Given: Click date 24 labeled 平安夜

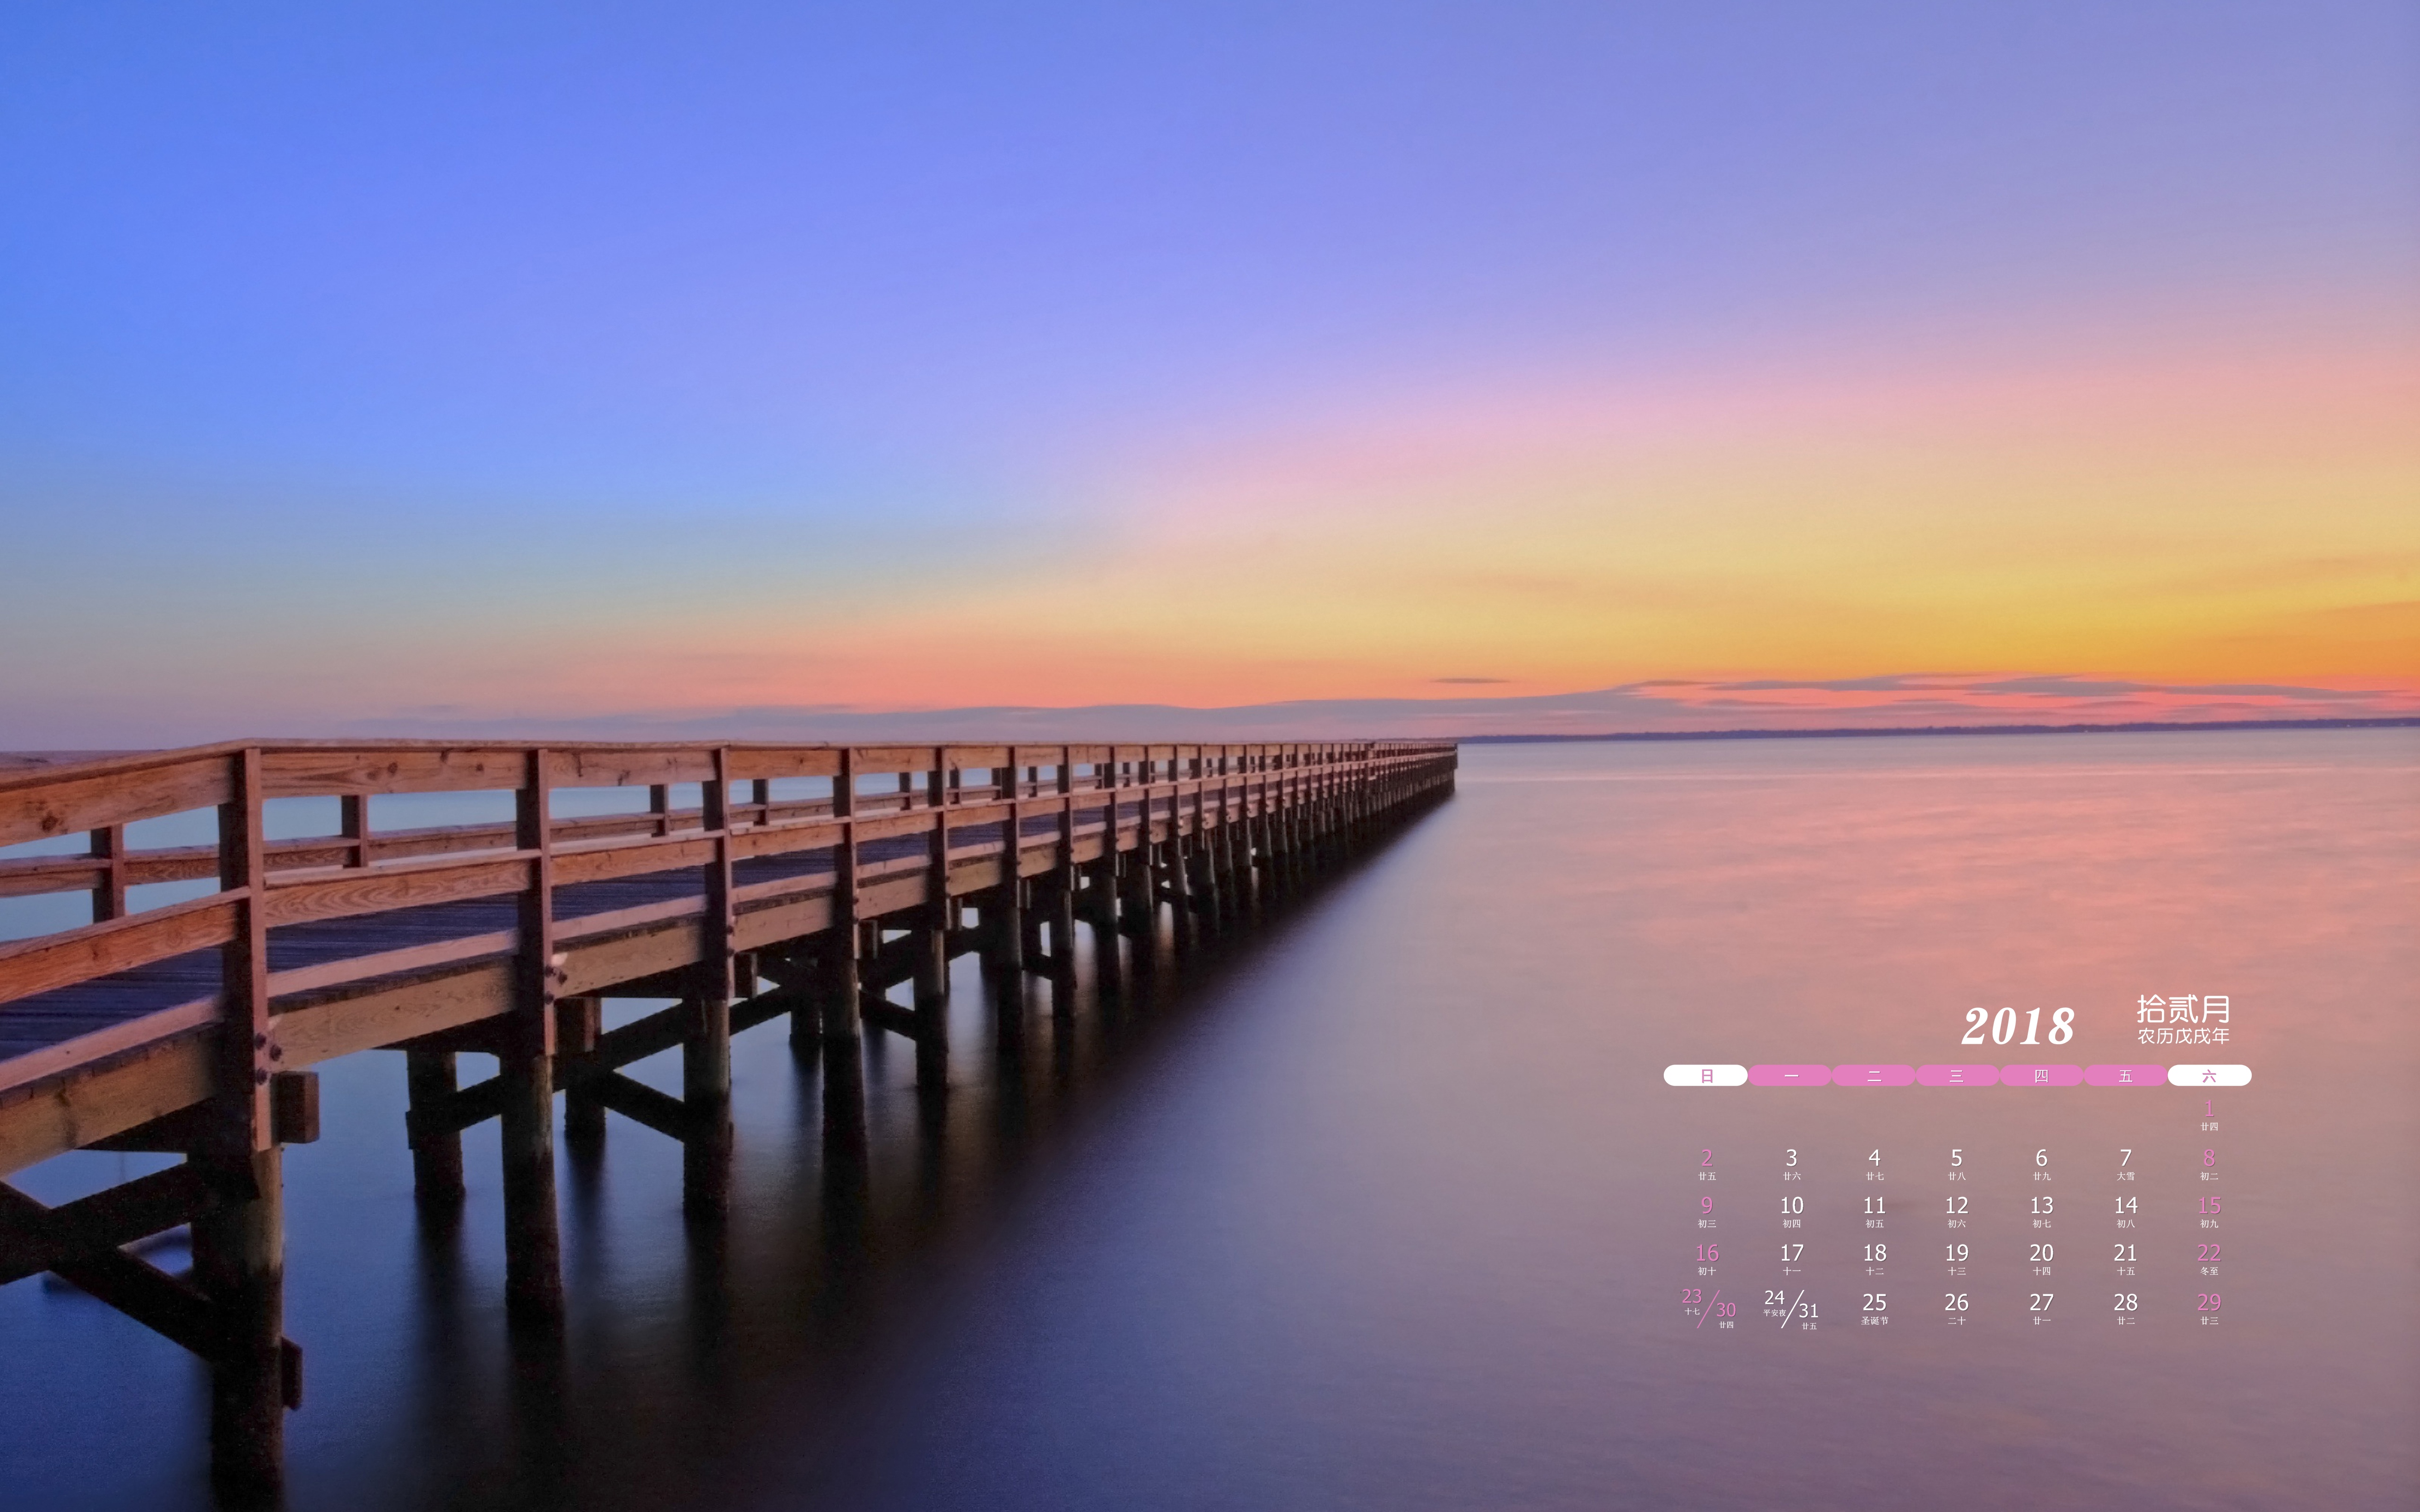Looking at the screenshot, I should pyautogui.click(x=1774, y=1298).
